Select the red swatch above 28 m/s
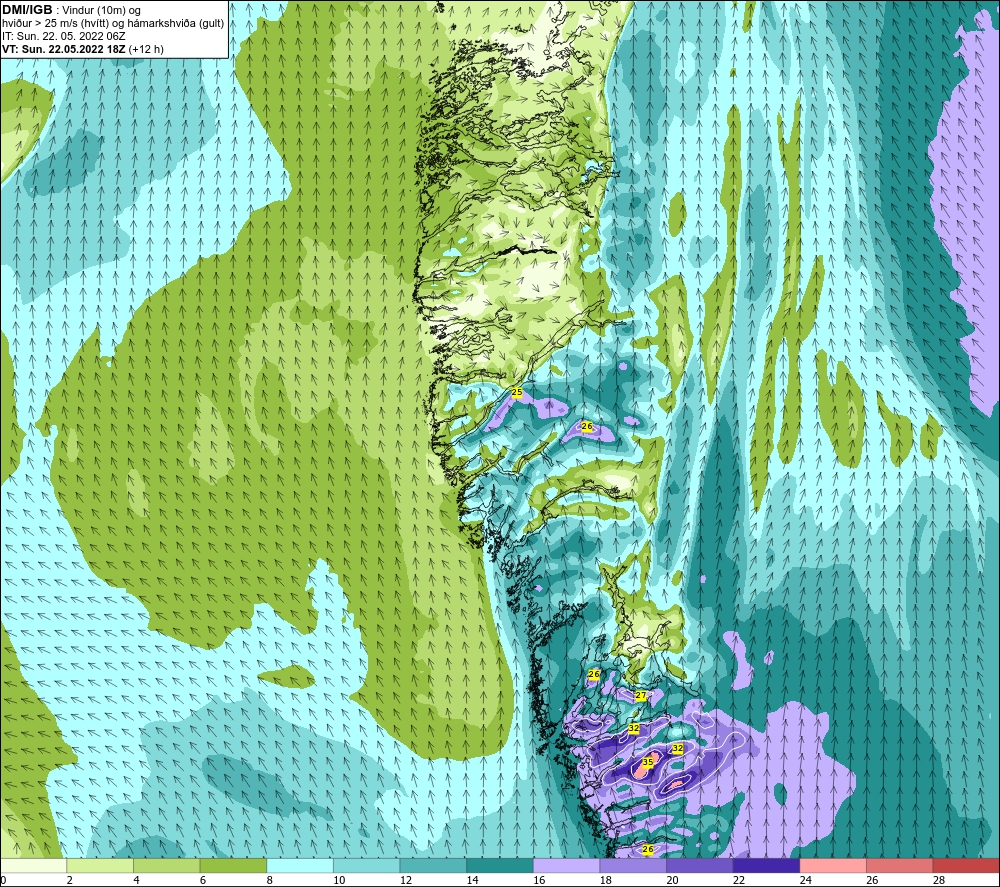This screenshot has height=887, width=1000. 966,865
